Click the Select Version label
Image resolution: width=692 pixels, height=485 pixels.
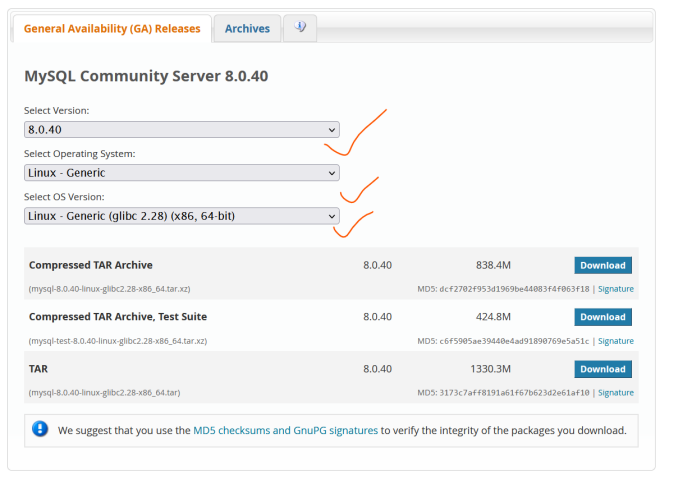coord(56,111)
